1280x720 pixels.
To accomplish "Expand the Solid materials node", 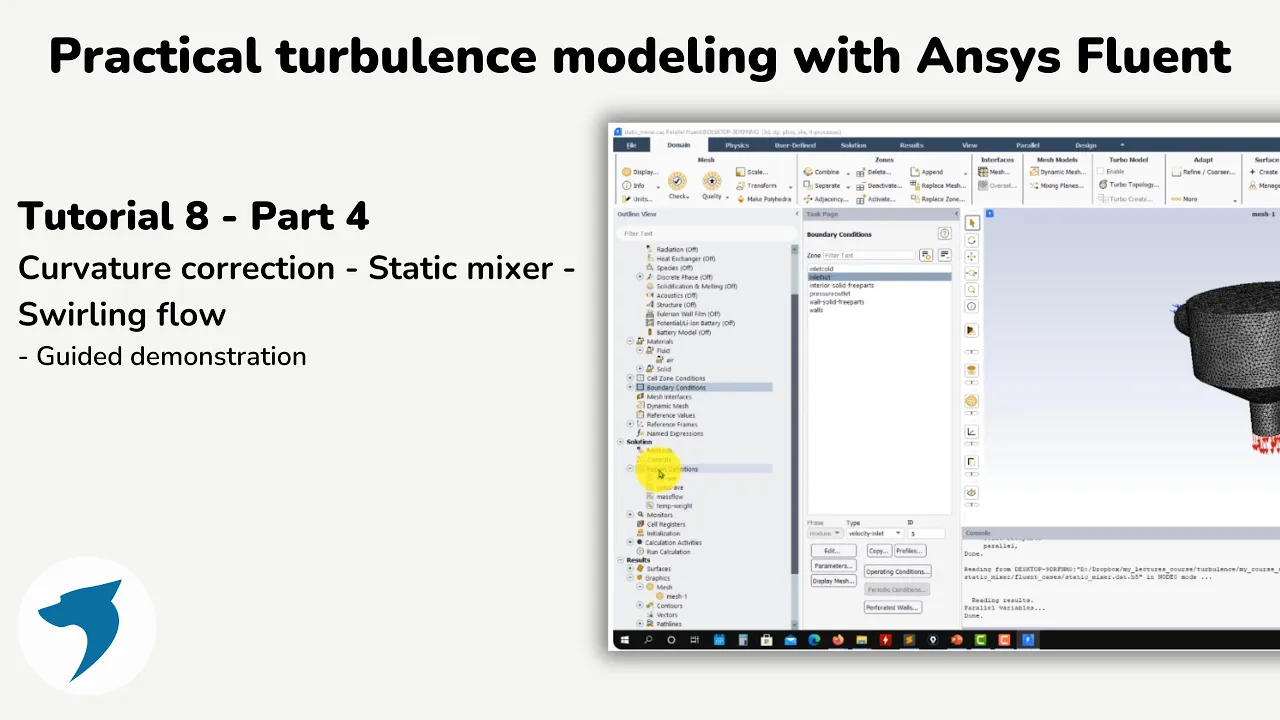I will pos(640,369).
